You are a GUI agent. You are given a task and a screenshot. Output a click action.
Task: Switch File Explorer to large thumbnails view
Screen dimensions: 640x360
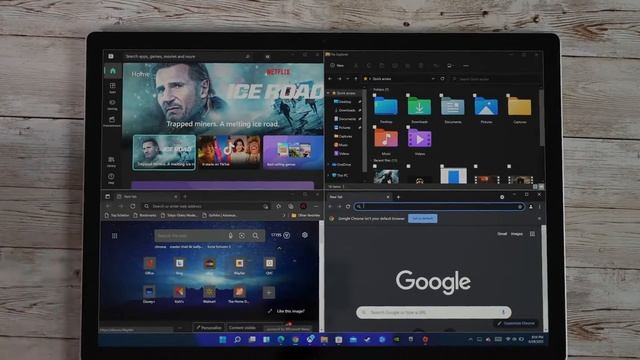[x=541, y=187]
